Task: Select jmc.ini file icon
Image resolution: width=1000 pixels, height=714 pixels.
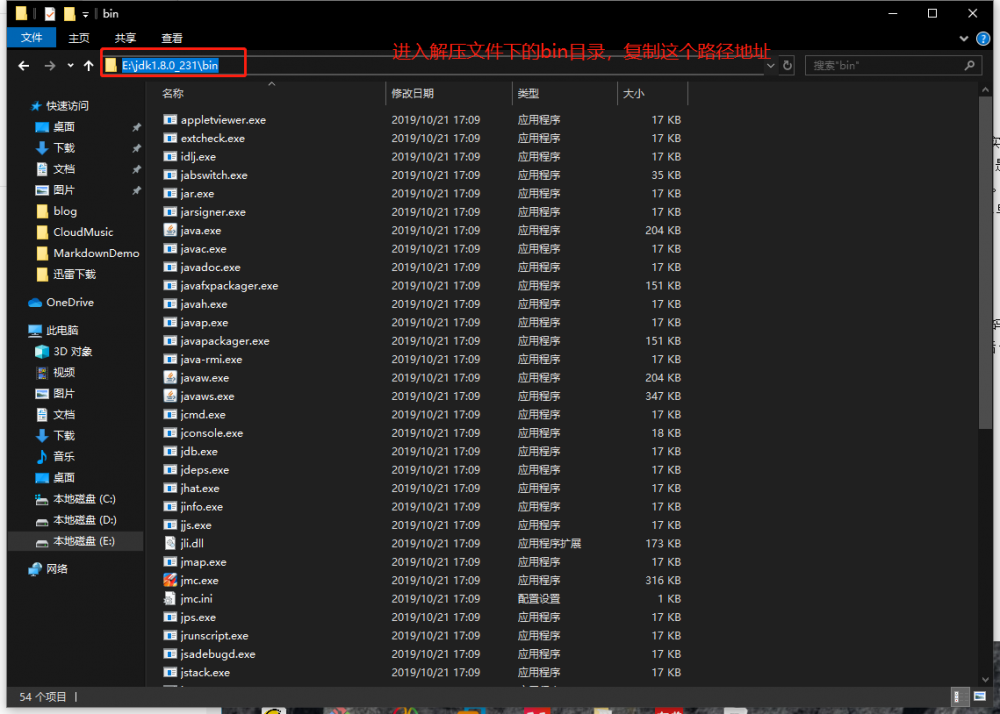Action: coord(170,599)
